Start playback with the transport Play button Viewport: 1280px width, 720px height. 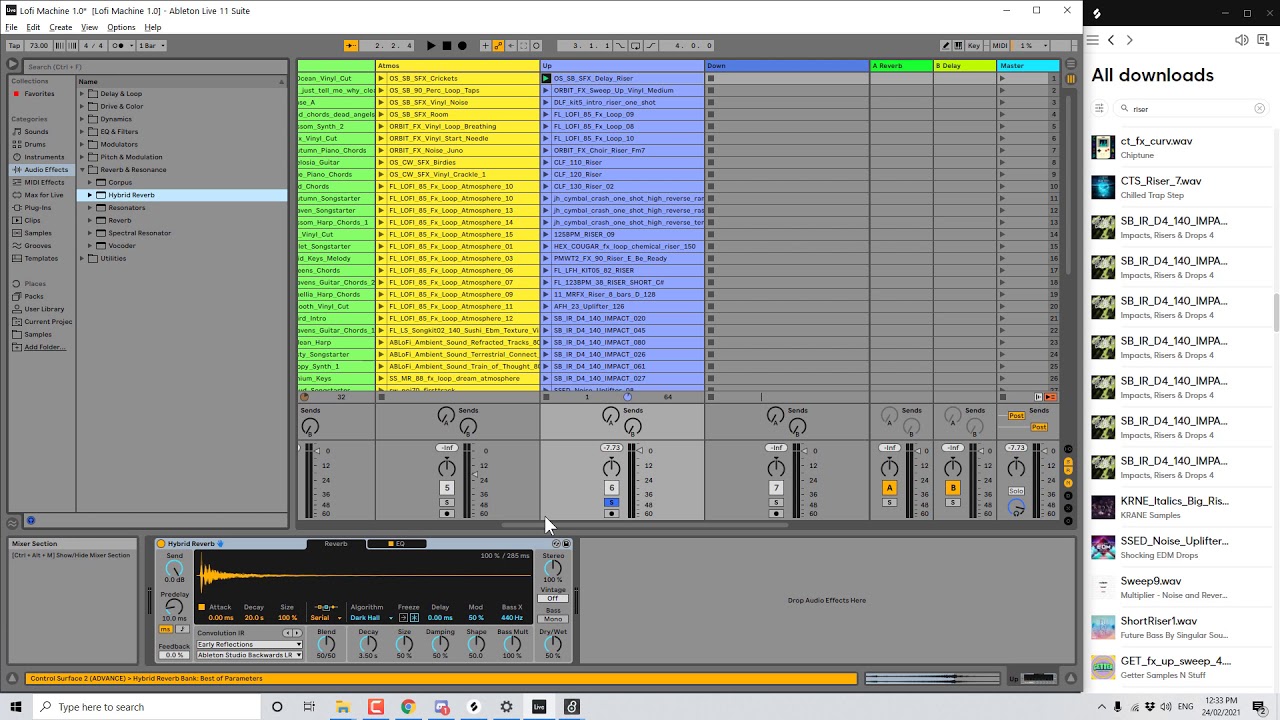(431, 45)
